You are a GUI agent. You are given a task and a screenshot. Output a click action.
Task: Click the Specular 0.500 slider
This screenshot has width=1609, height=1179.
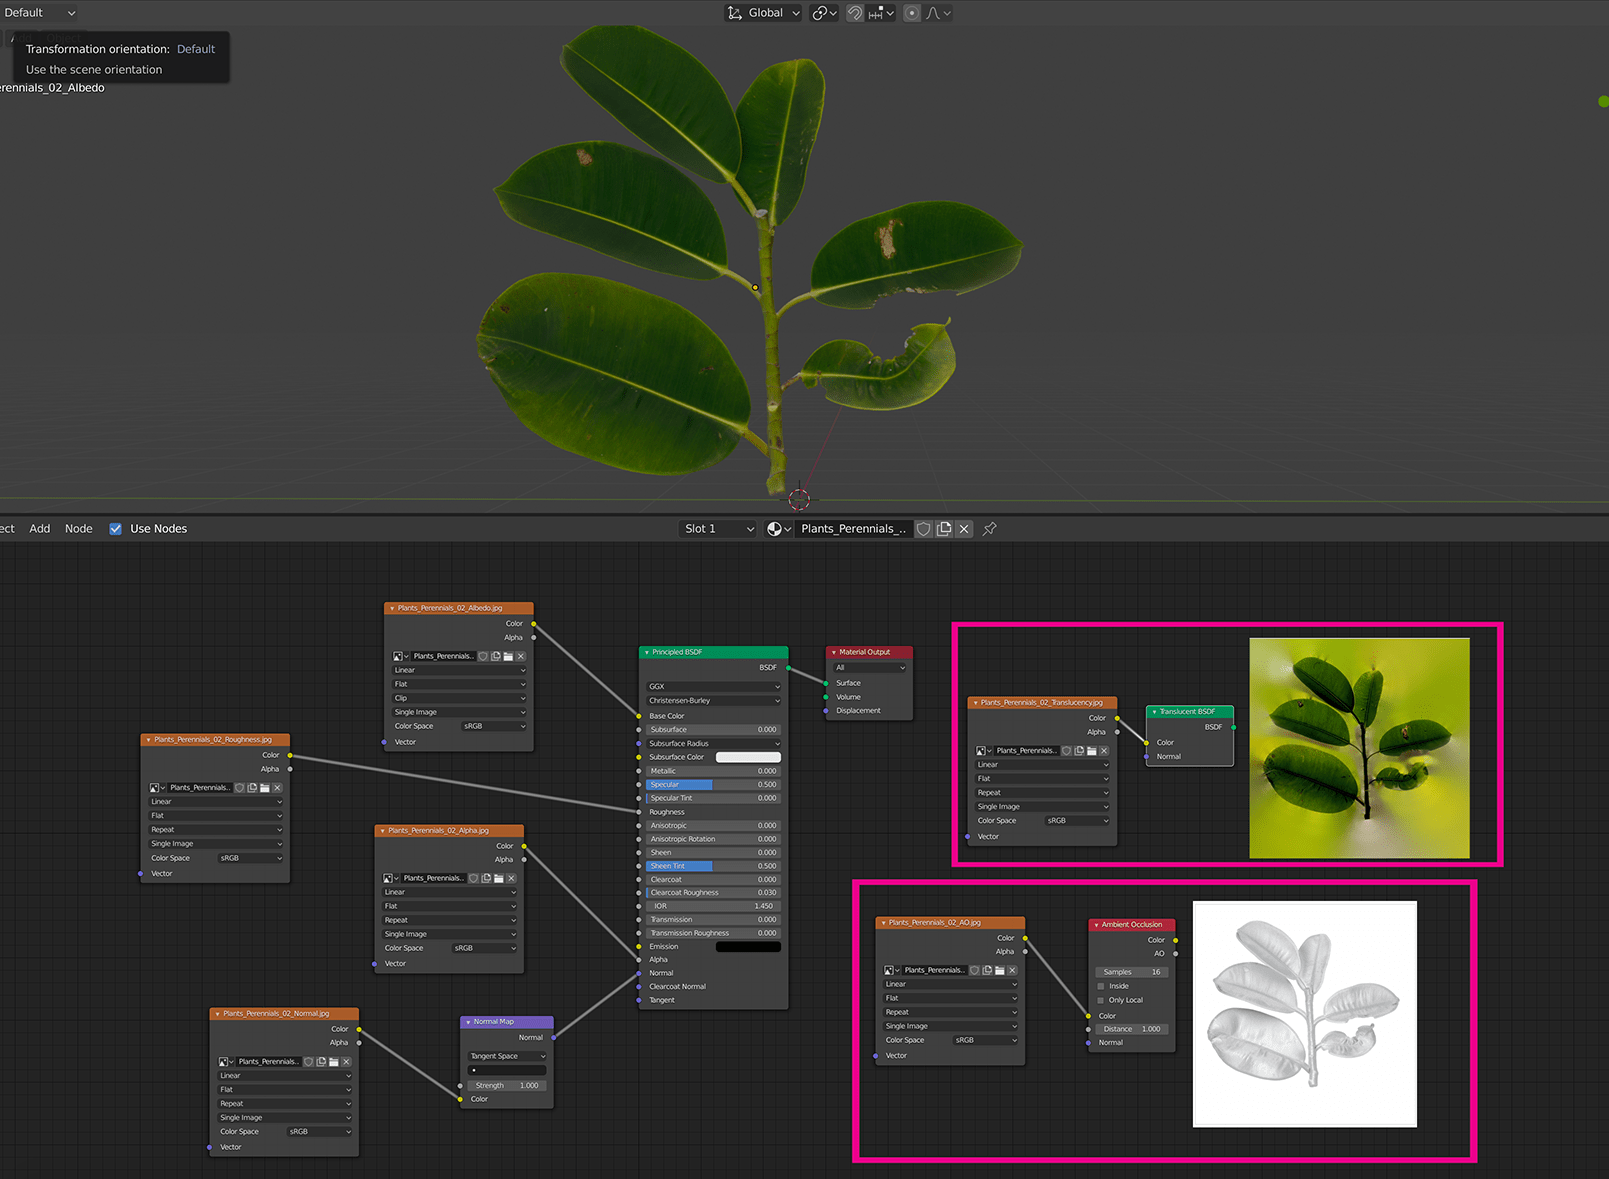tap(714, 785)
